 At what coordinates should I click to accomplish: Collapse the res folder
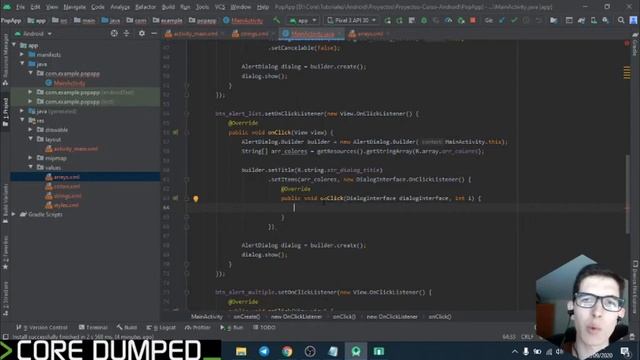click(x=22, y=120)
